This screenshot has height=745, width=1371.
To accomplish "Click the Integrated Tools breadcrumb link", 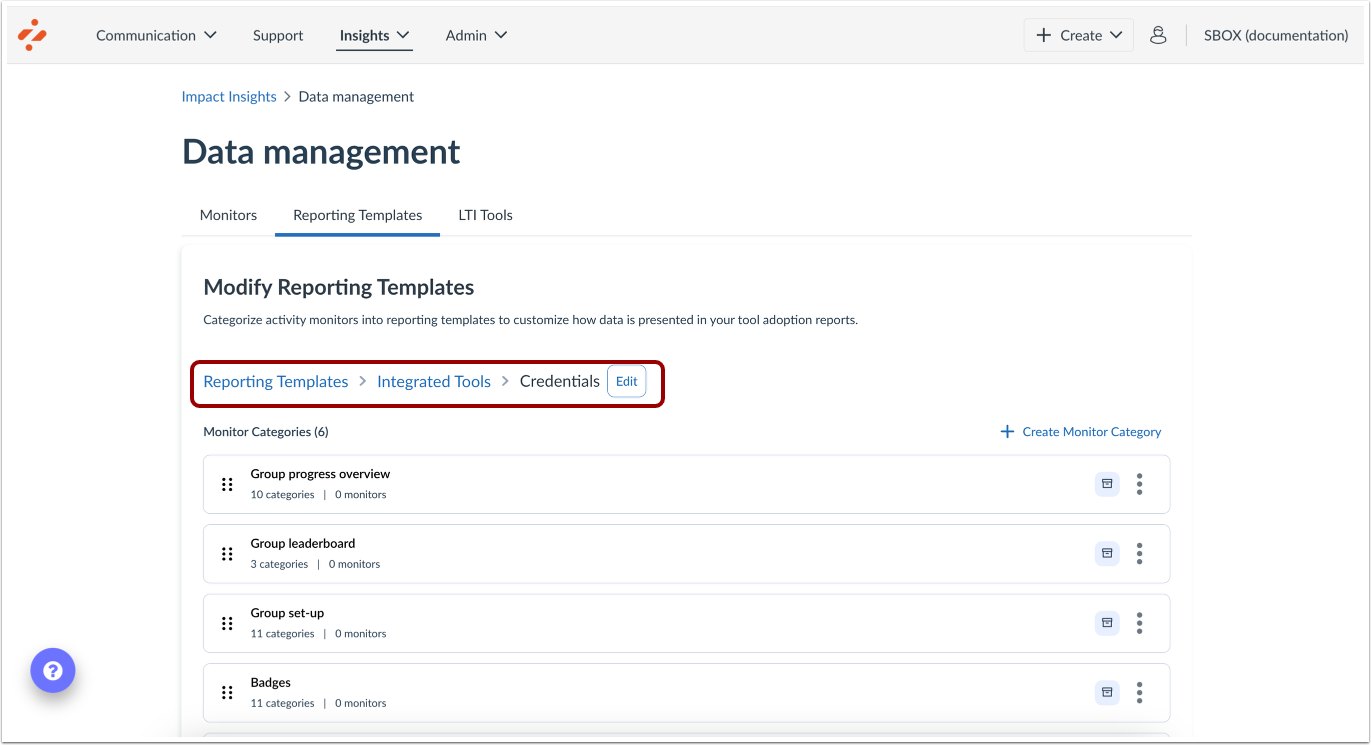I will (x=433, y=381).
